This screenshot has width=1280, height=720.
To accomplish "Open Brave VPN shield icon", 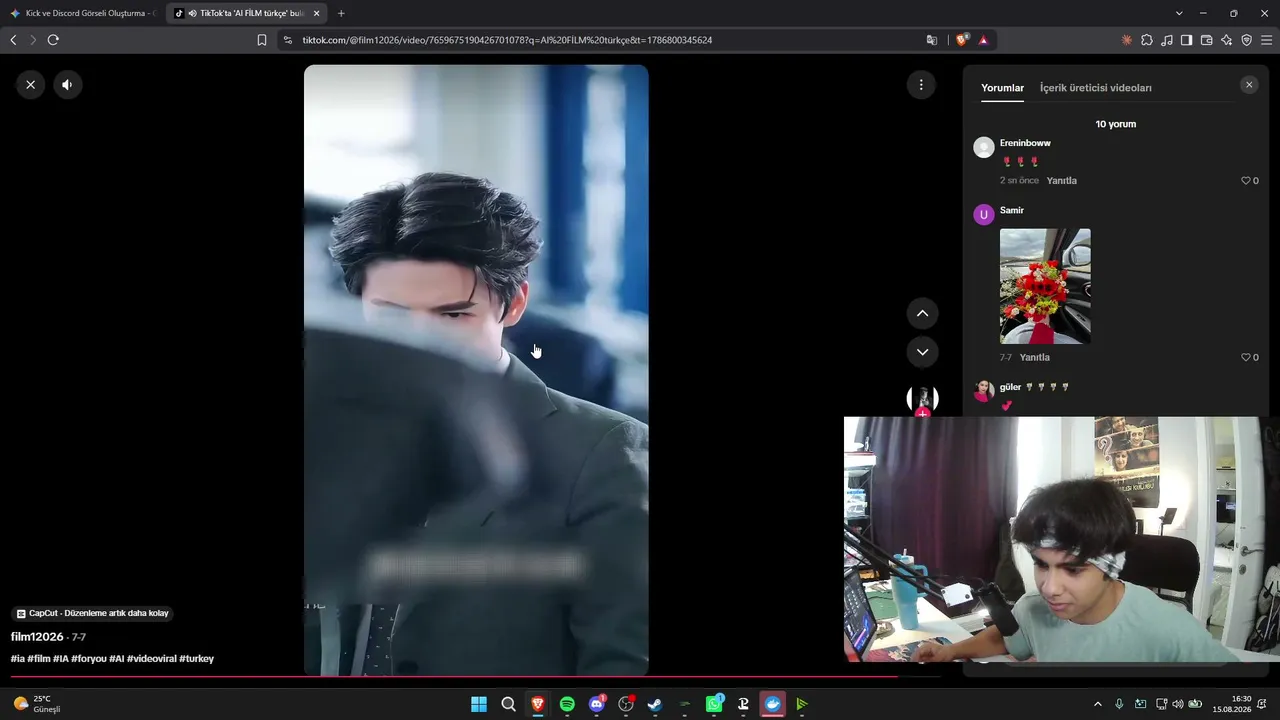I will pyautogui.click(x=1246, y=40).
